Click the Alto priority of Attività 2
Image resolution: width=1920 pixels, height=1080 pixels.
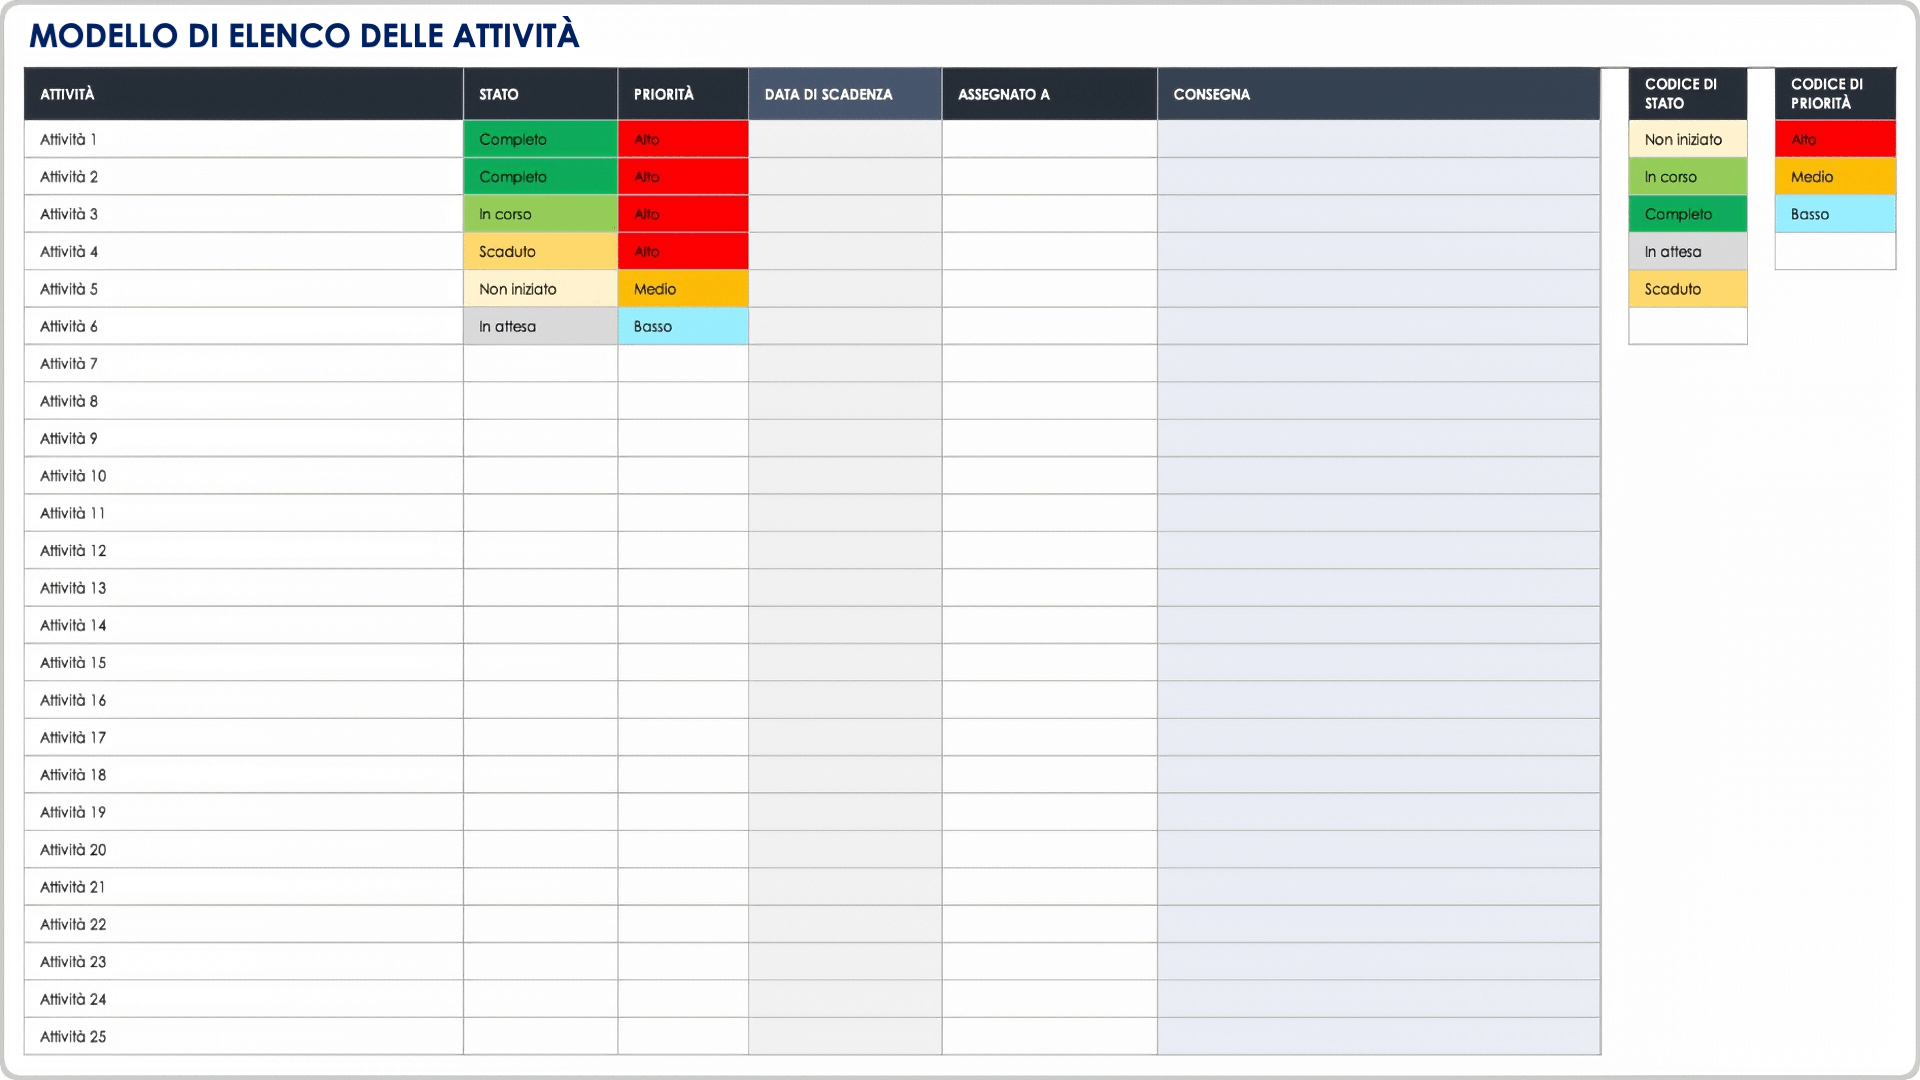coord(683,177)
